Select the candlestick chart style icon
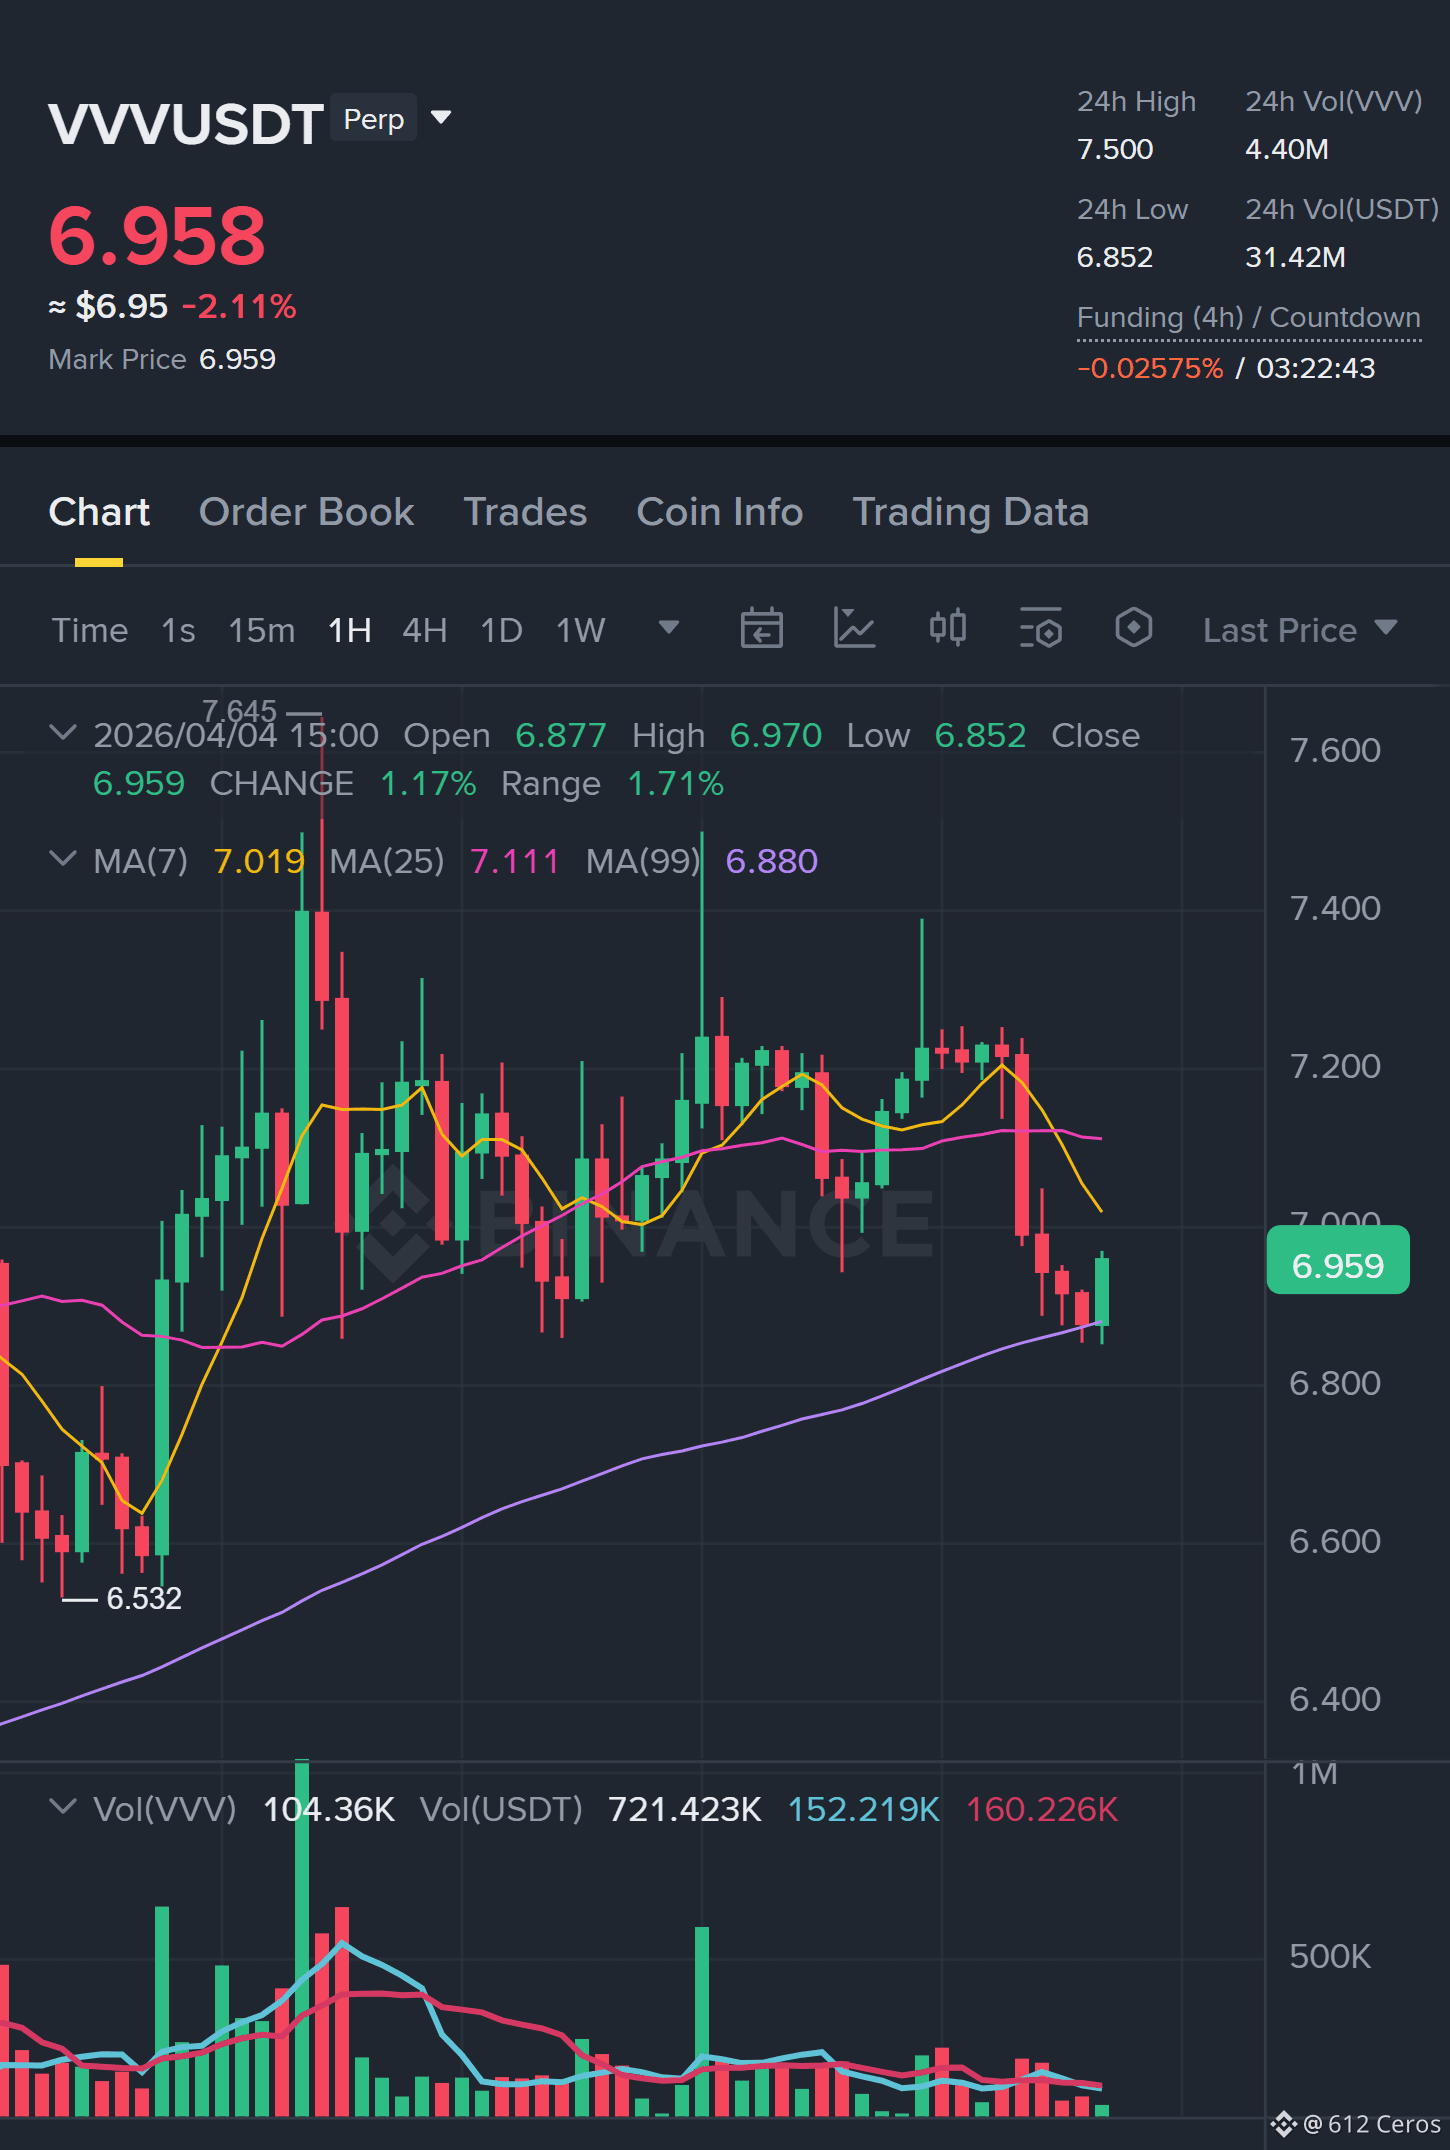1450x2150 pixels. (x=947, y=628)
